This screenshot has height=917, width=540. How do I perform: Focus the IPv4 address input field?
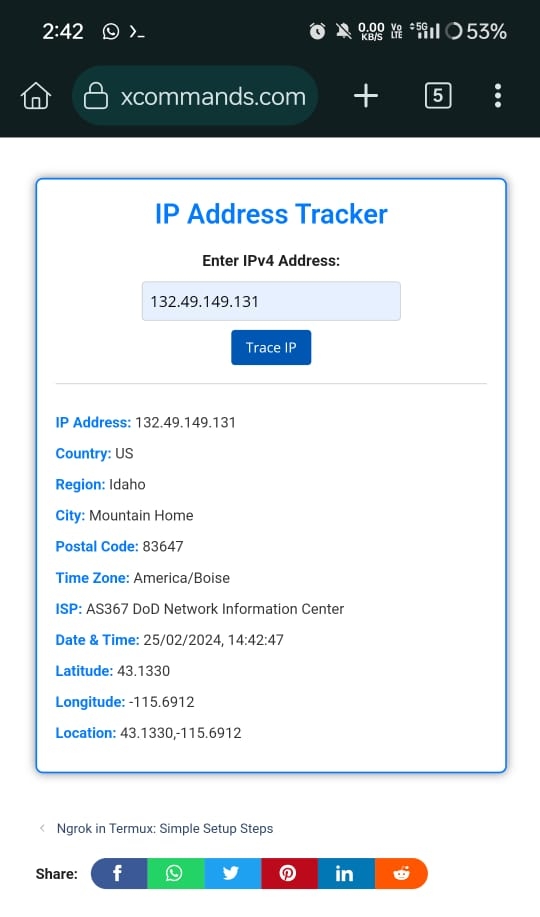(271, 301)
